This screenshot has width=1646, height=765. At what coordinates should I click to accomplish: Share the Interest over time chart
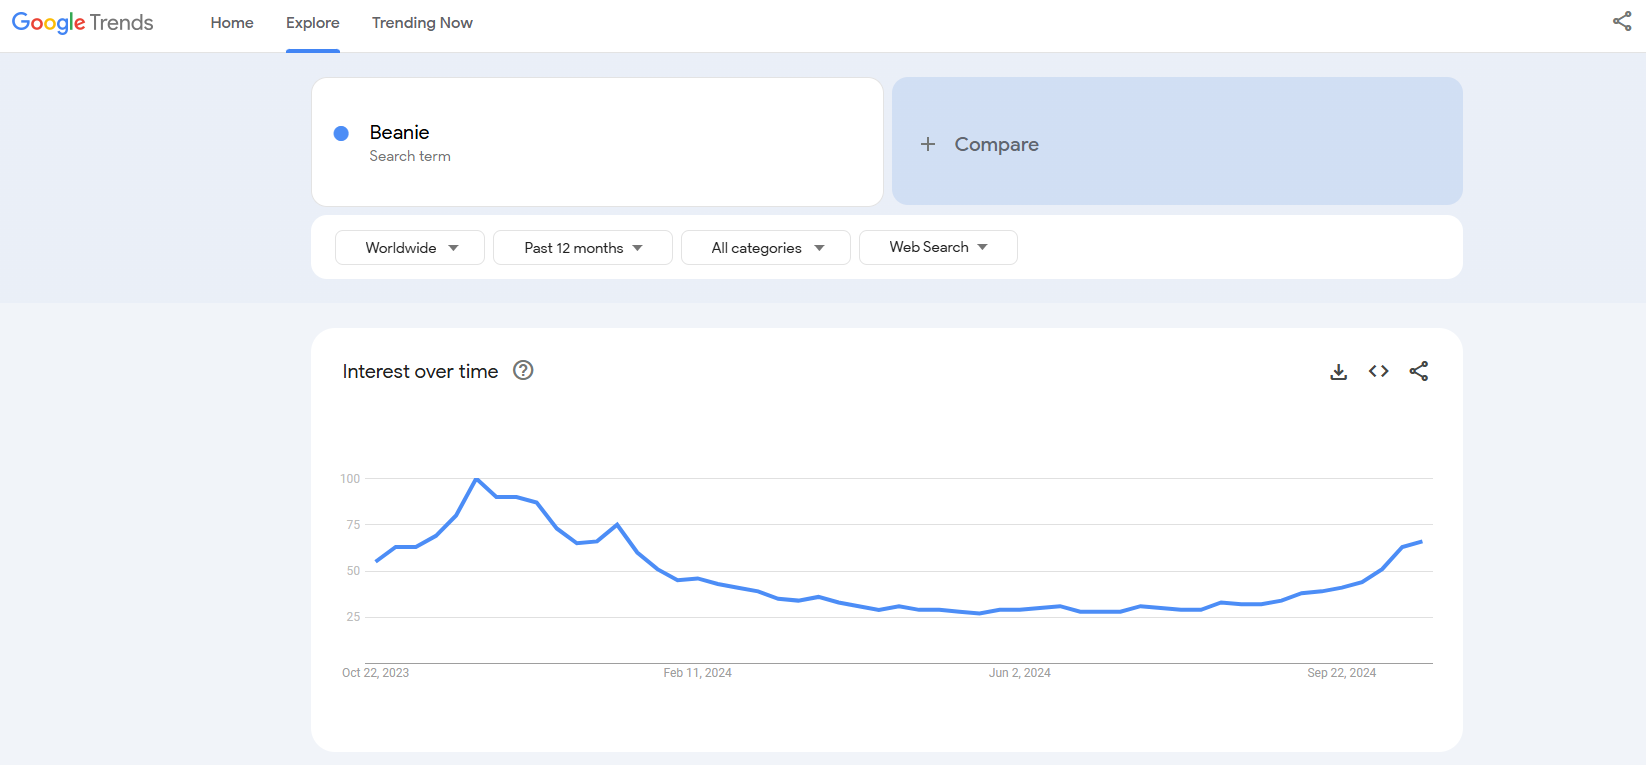click(1419, 371)
